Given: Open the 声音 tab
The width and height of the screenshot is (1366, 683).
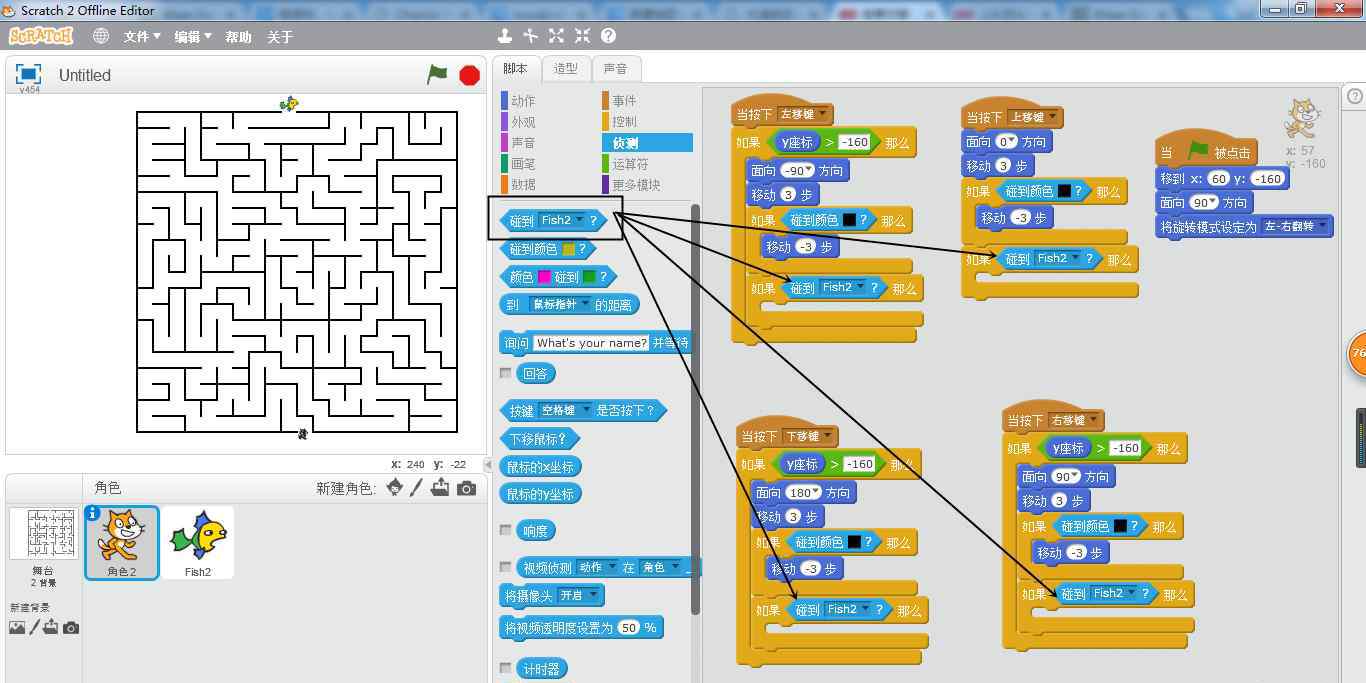Looking at the screenshot, I should click(615, 68).
